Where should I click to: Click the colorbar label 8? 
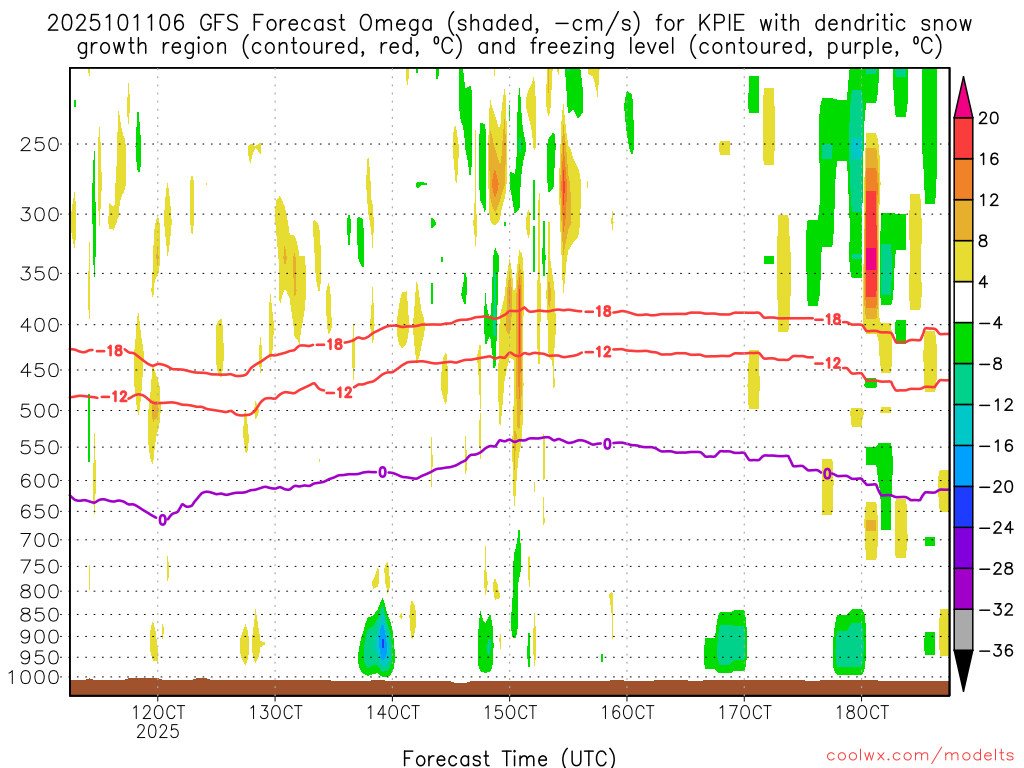click(x=984, y=241)
